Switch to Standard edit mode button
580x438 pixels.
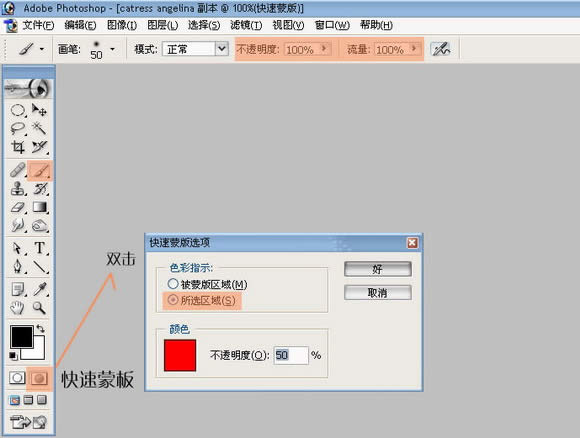click(17, 378)
